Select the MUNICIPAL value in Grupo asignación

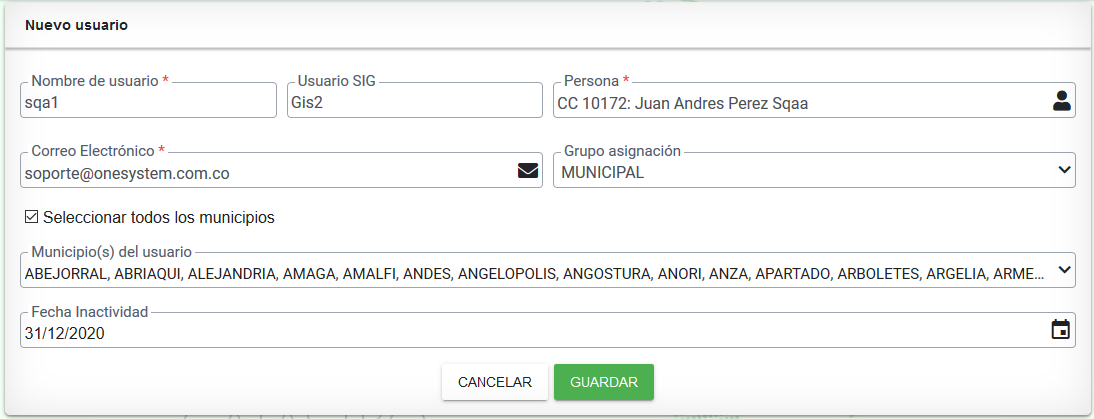[603, 173]
